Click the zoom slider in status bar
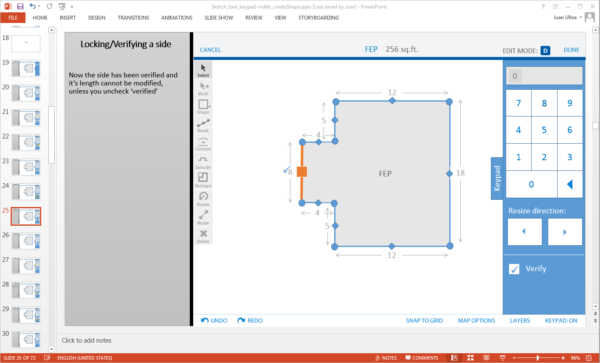Viewport: 600px width, 363px height. 538,358
